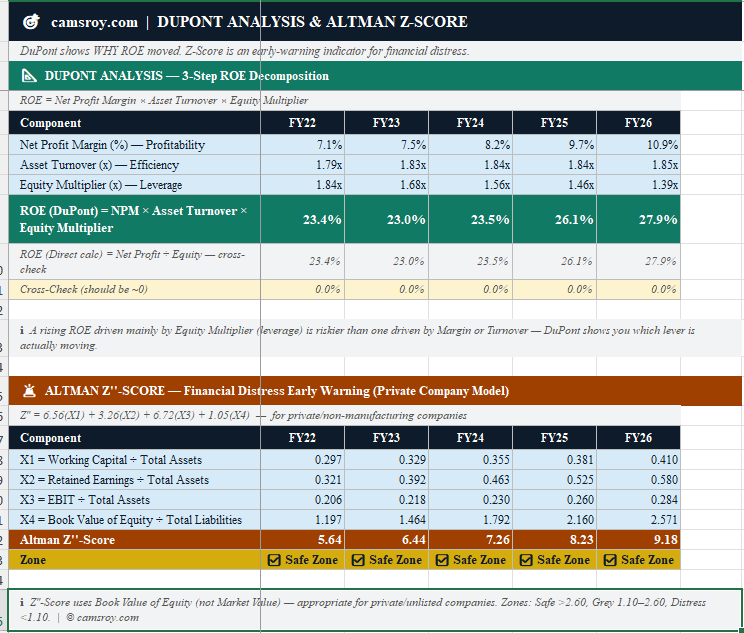This screenshot has height=633, width=744.
Task: Select the 5.64 Altman score cell
Action: 302,540
